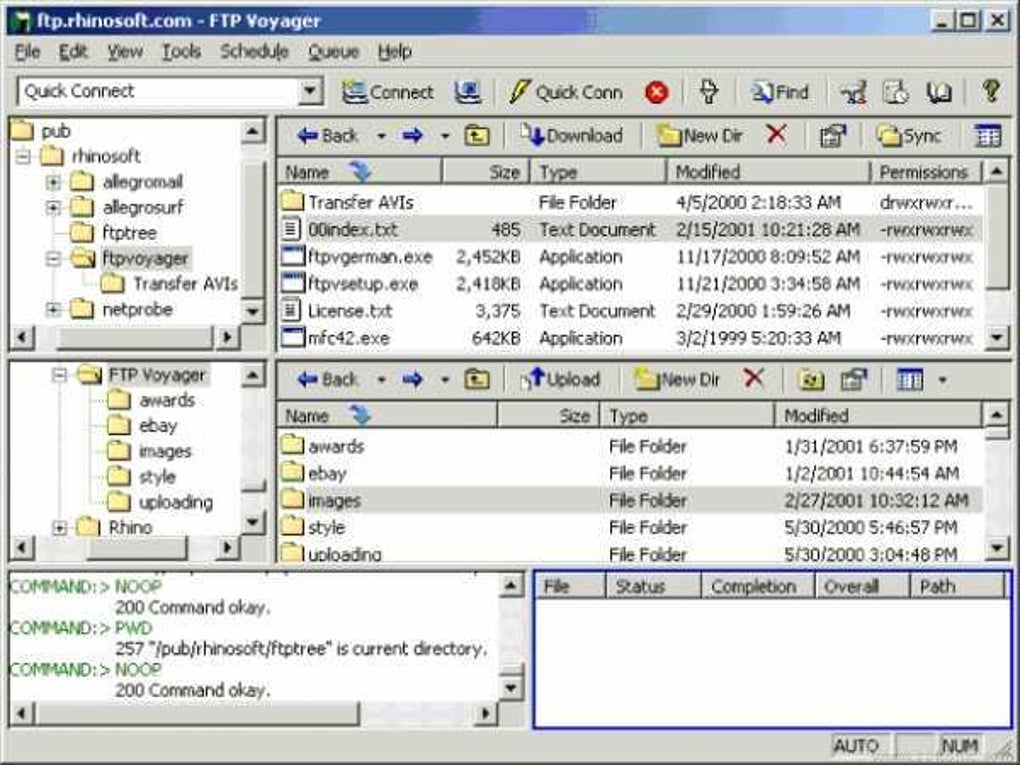Open the Queue menu

[334, 51]
